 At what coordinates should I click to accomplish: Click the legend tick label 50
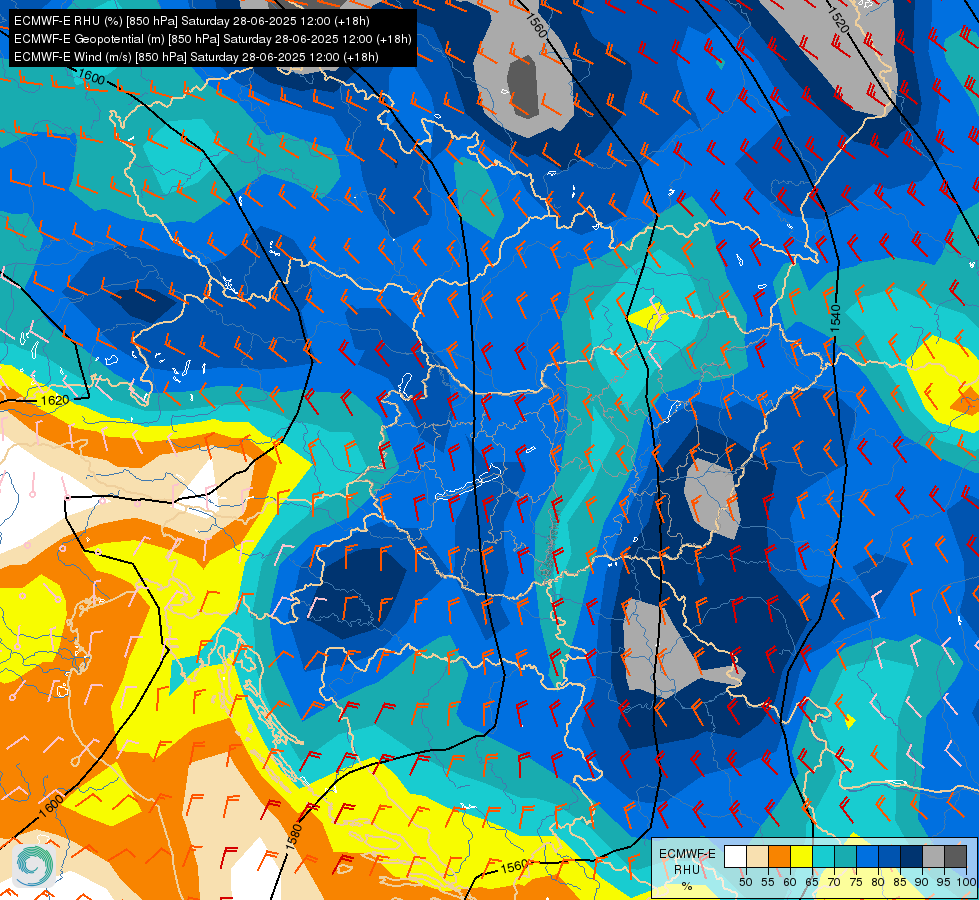pos(745,882)
